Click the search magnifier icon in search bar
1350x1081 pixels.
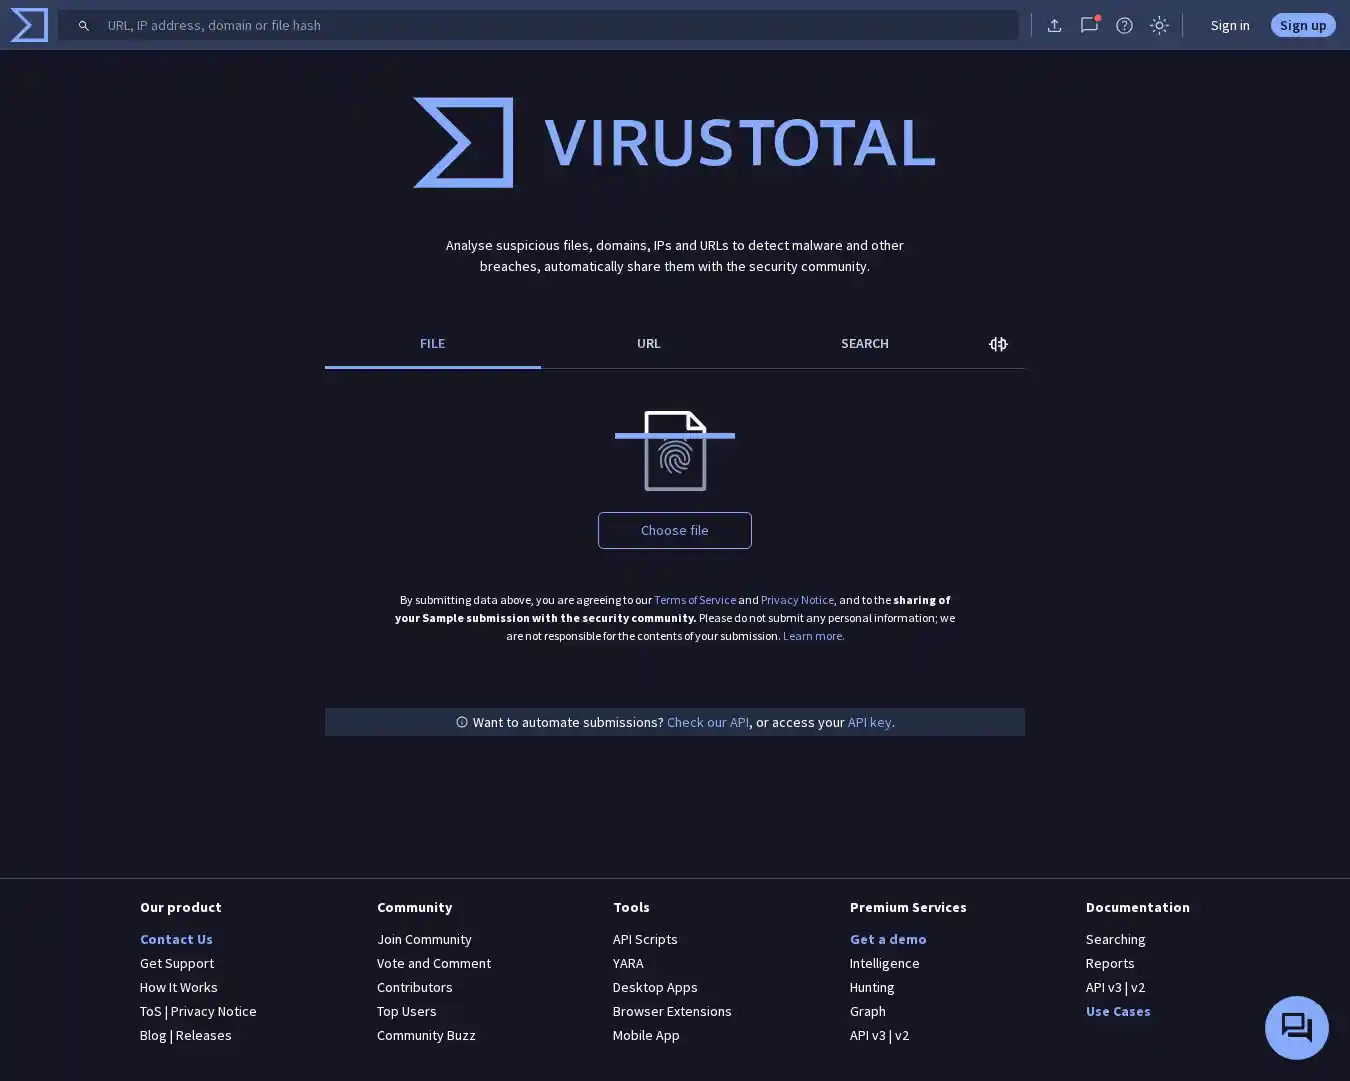[x=84, y=25]
